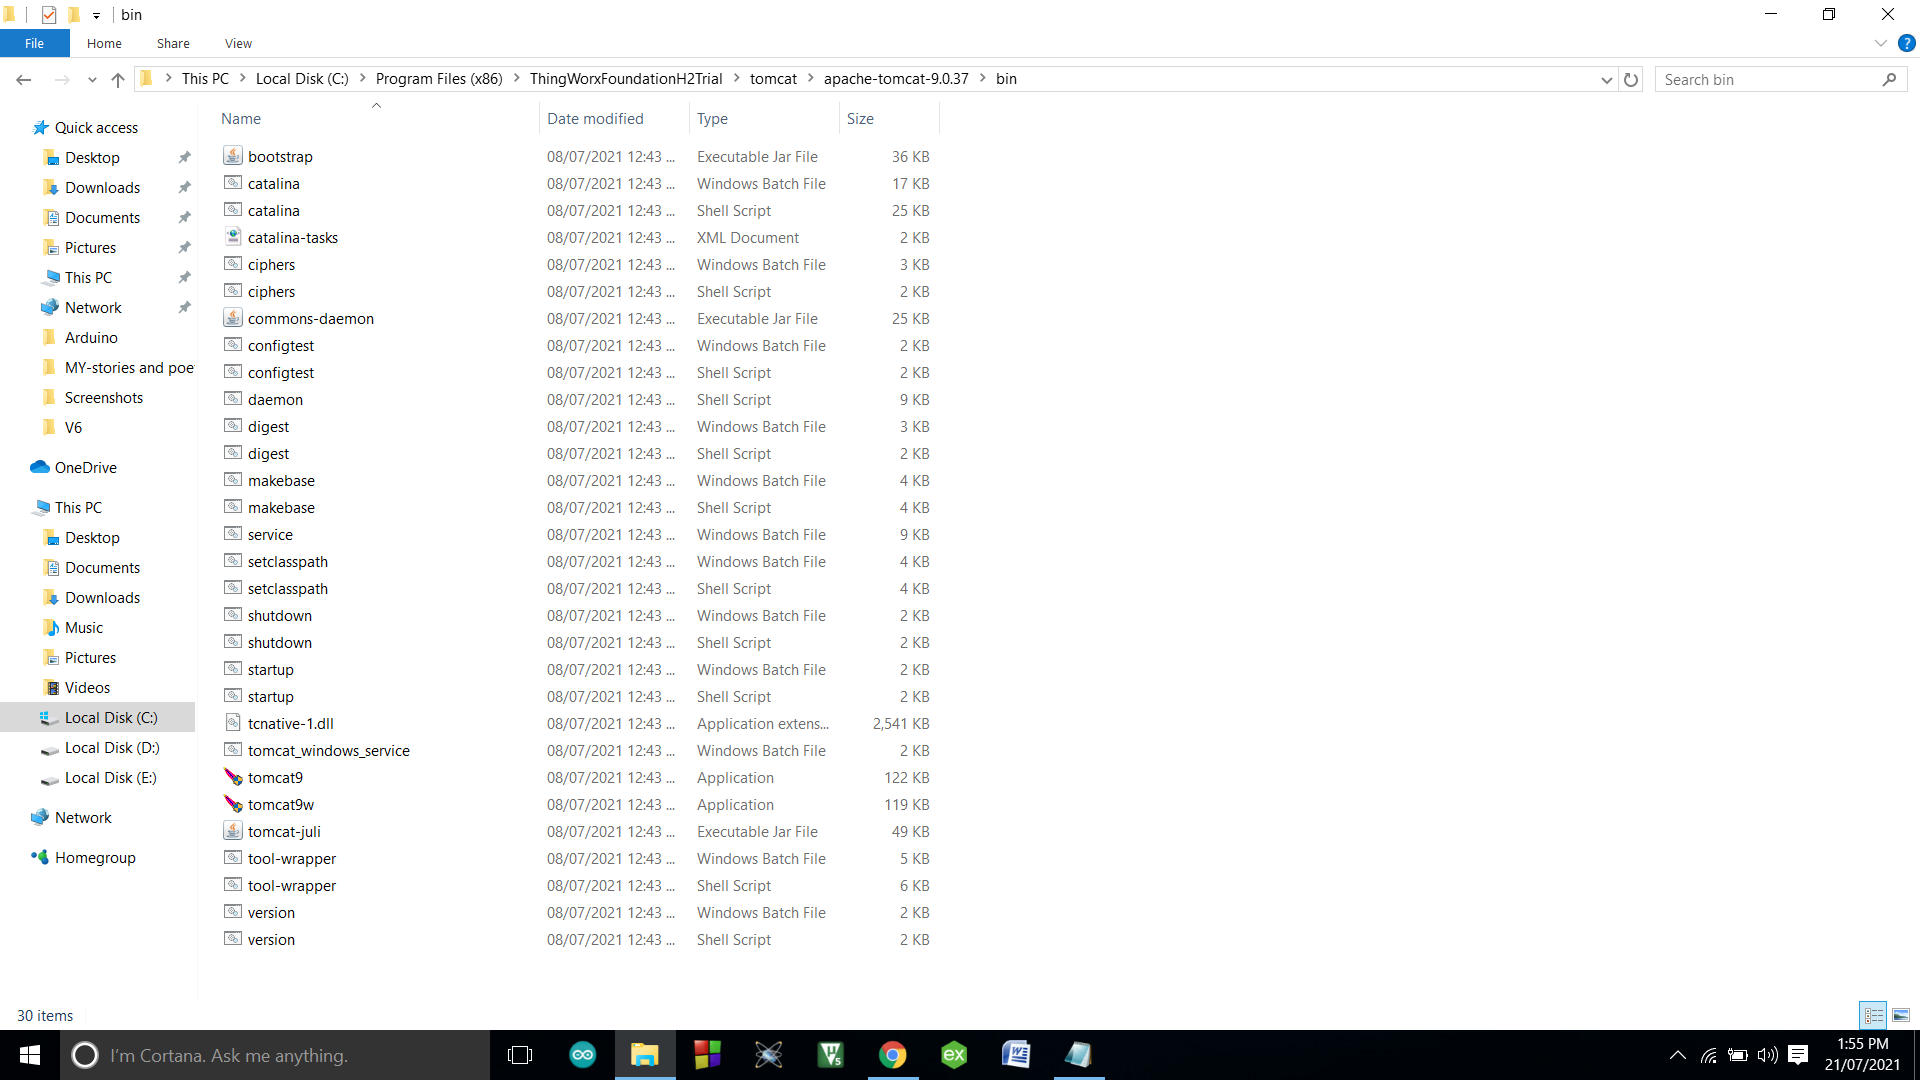The height and width of the screenshot is (1080, 1920).
Task: Open Google Chrome from taskbar
Action: [892, 1055]
